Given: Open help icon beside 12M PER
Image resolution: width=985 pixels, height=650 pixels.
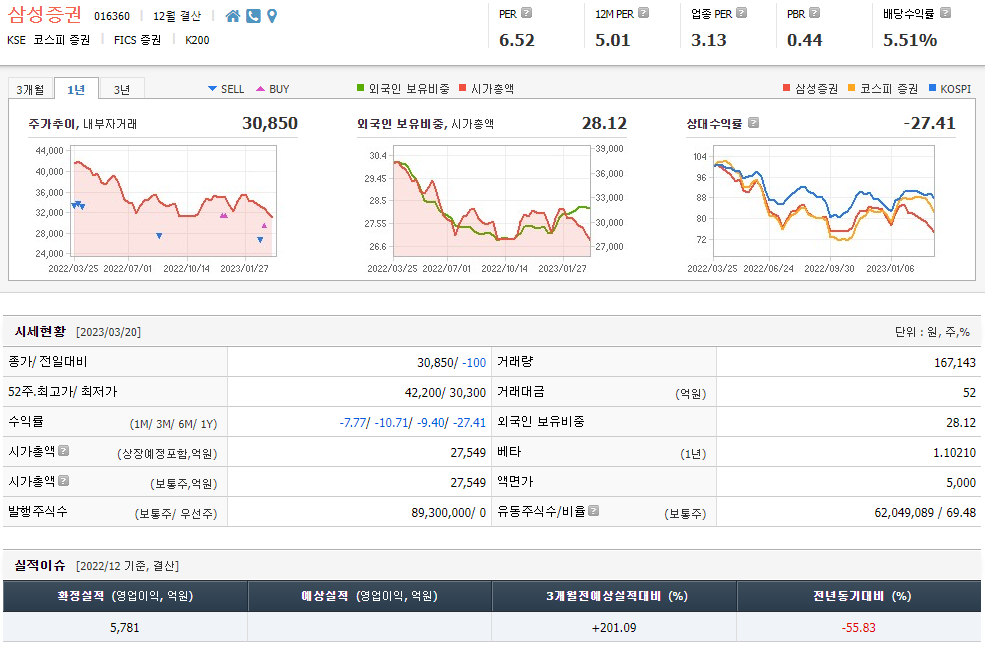Looking at the screenshot, I should (643, 13).
